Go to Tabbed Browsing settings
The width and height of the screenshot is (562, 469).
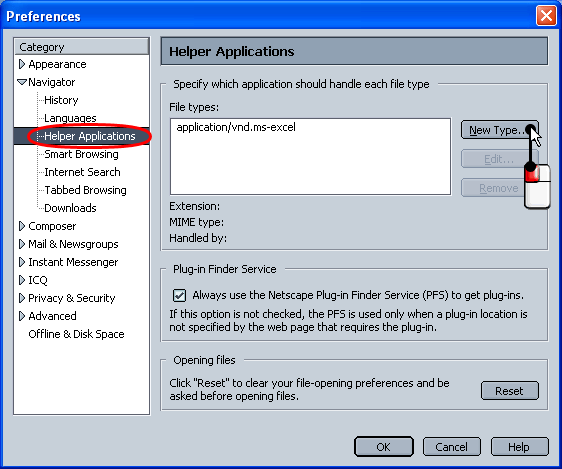coord(85,190)
